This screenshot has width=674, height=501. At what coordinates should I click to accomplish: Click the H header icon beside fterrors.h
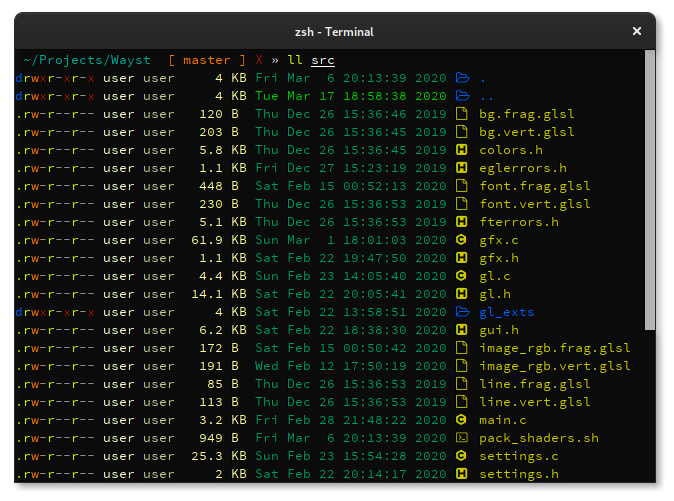(462, 222)
